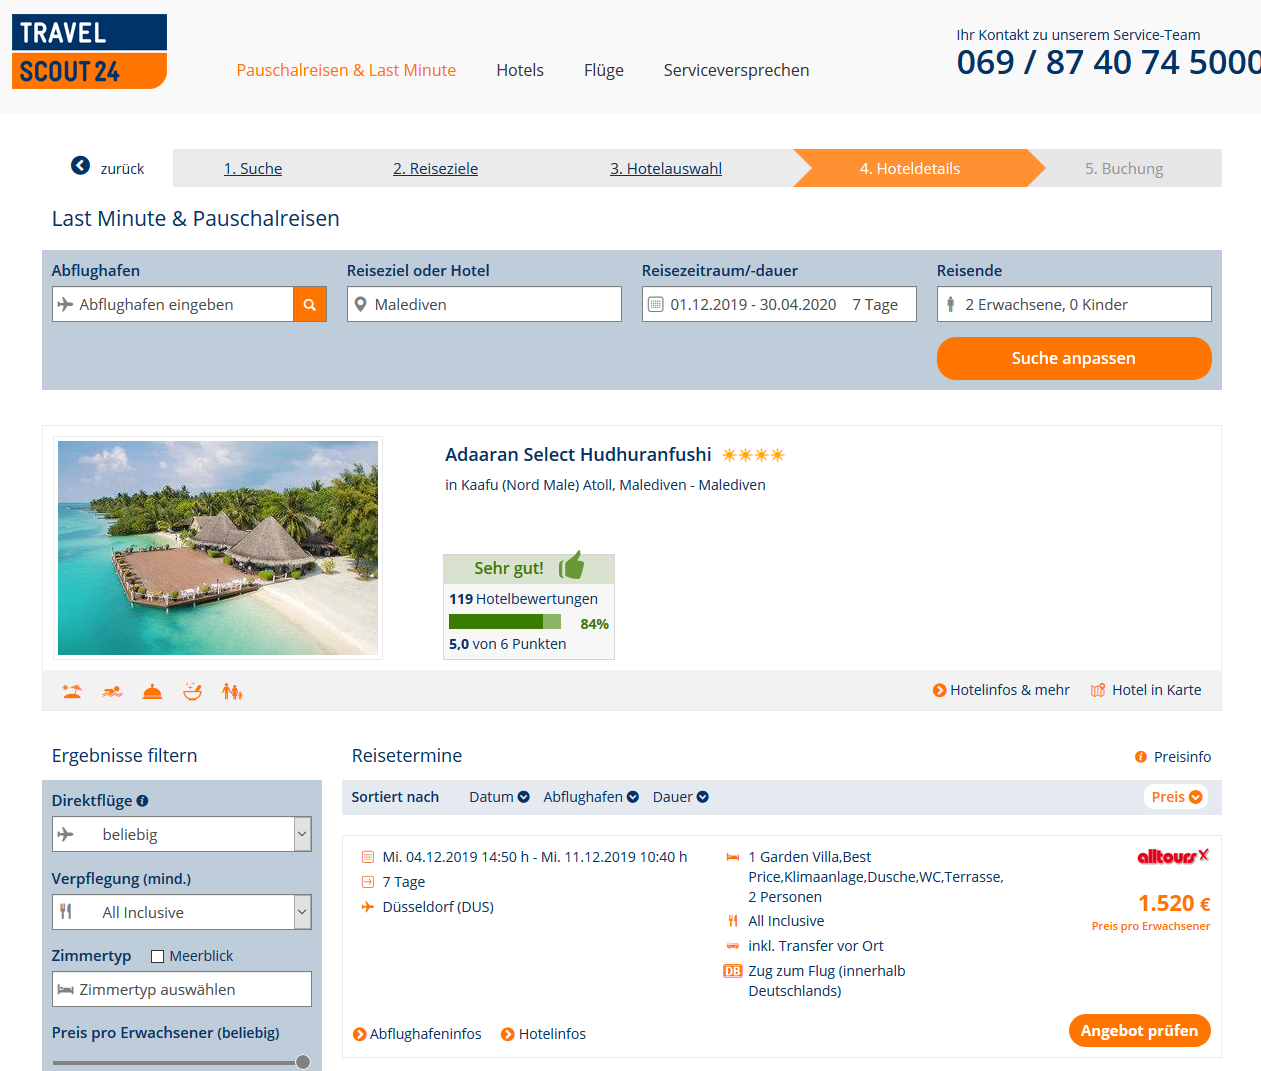Click the orange airport search magnifier icon
1261x1071 pixels.
[x=310, y=305]
